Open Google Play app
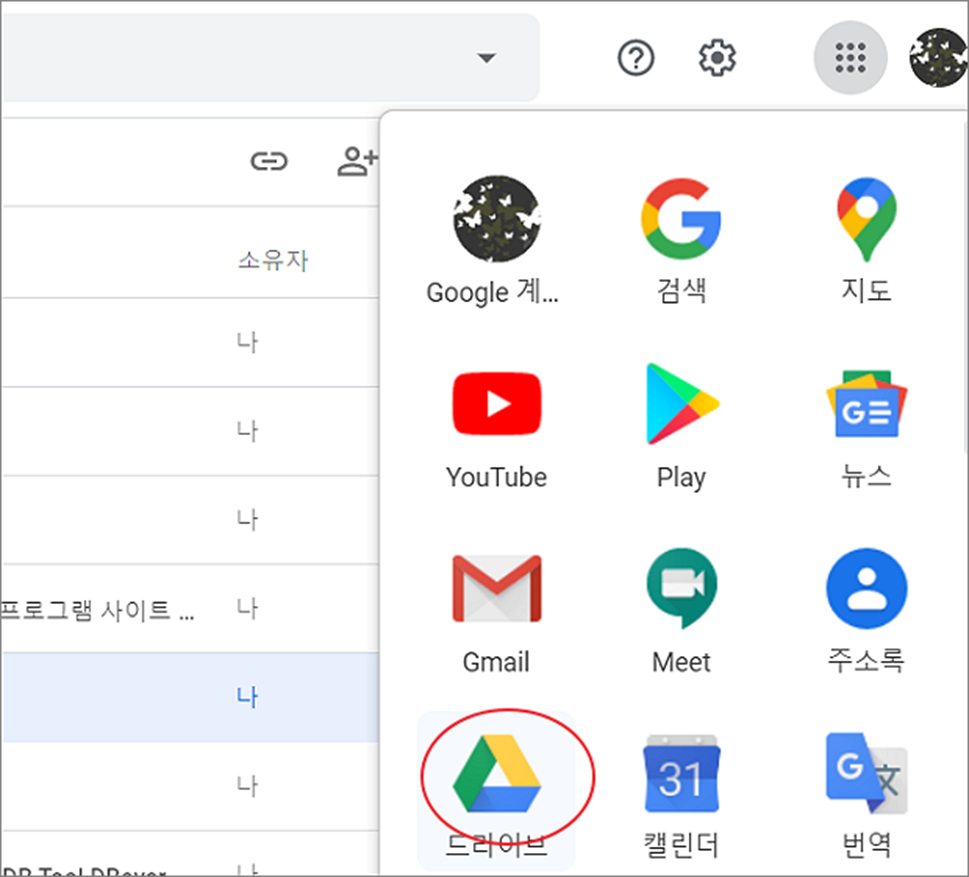The image size is (969, 877). [x=681, y=426]
